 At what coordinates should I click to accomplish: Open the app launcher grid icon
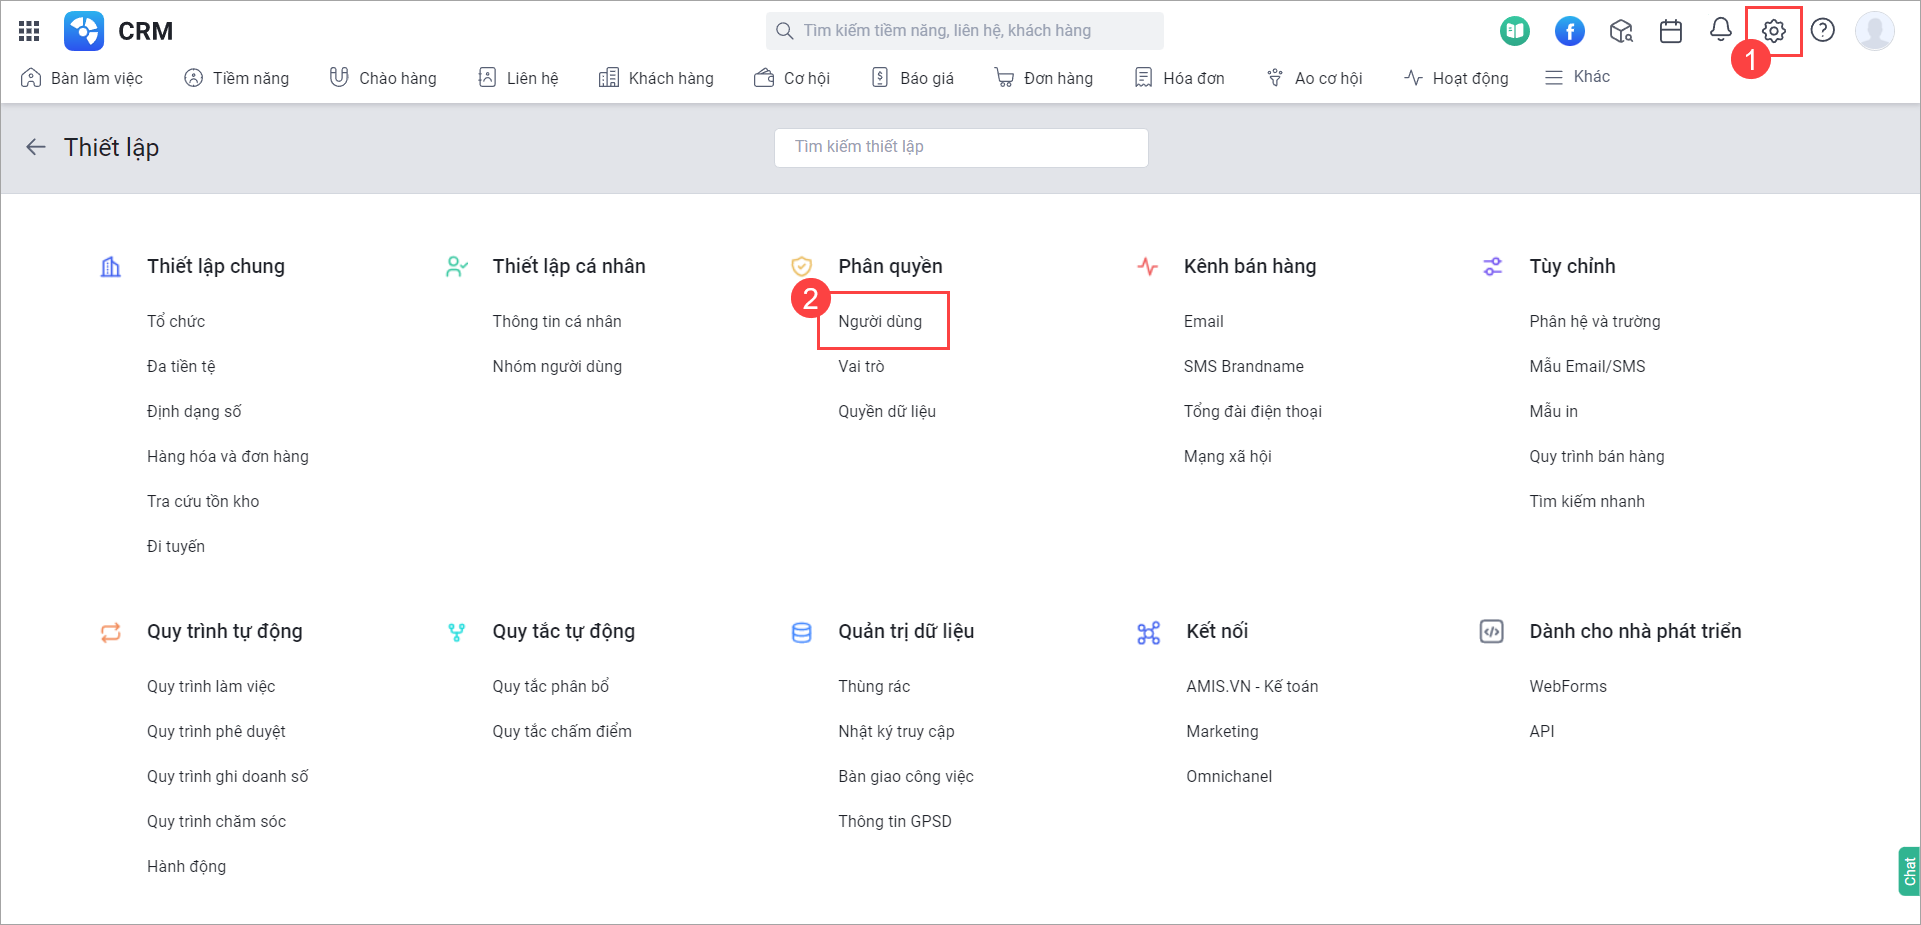coord(29,31)
